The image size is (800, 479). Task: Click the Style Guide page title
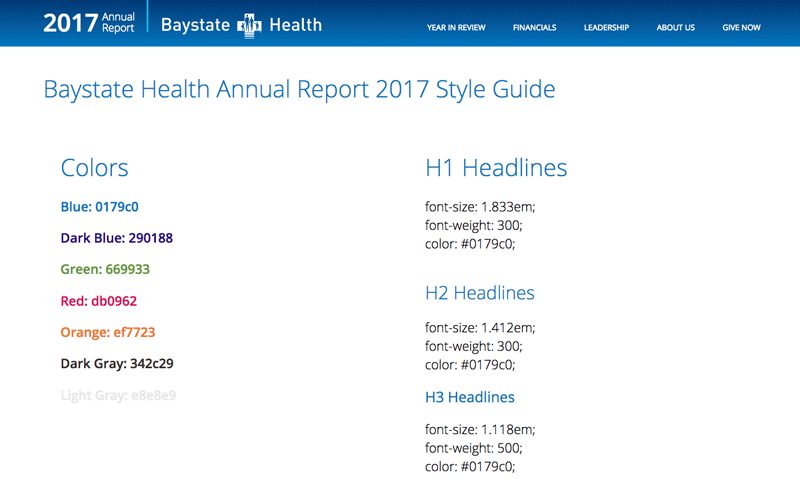click(x=299, y=90)
